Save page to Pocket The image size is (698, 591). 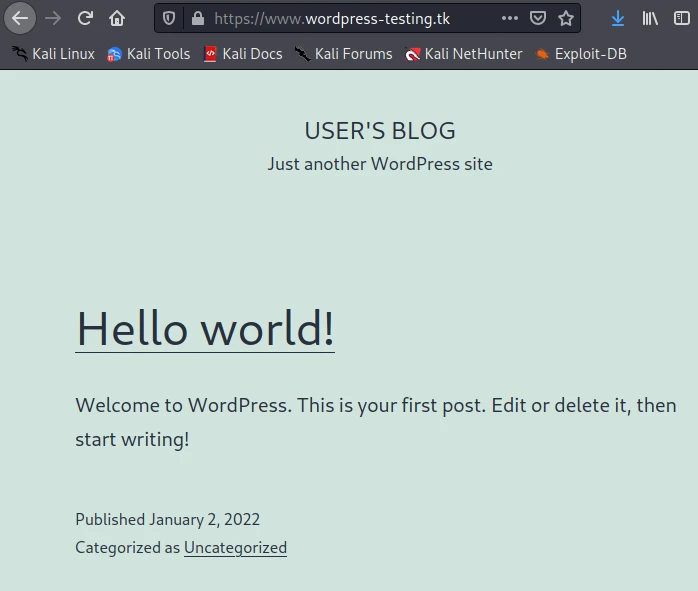point(538,18)
